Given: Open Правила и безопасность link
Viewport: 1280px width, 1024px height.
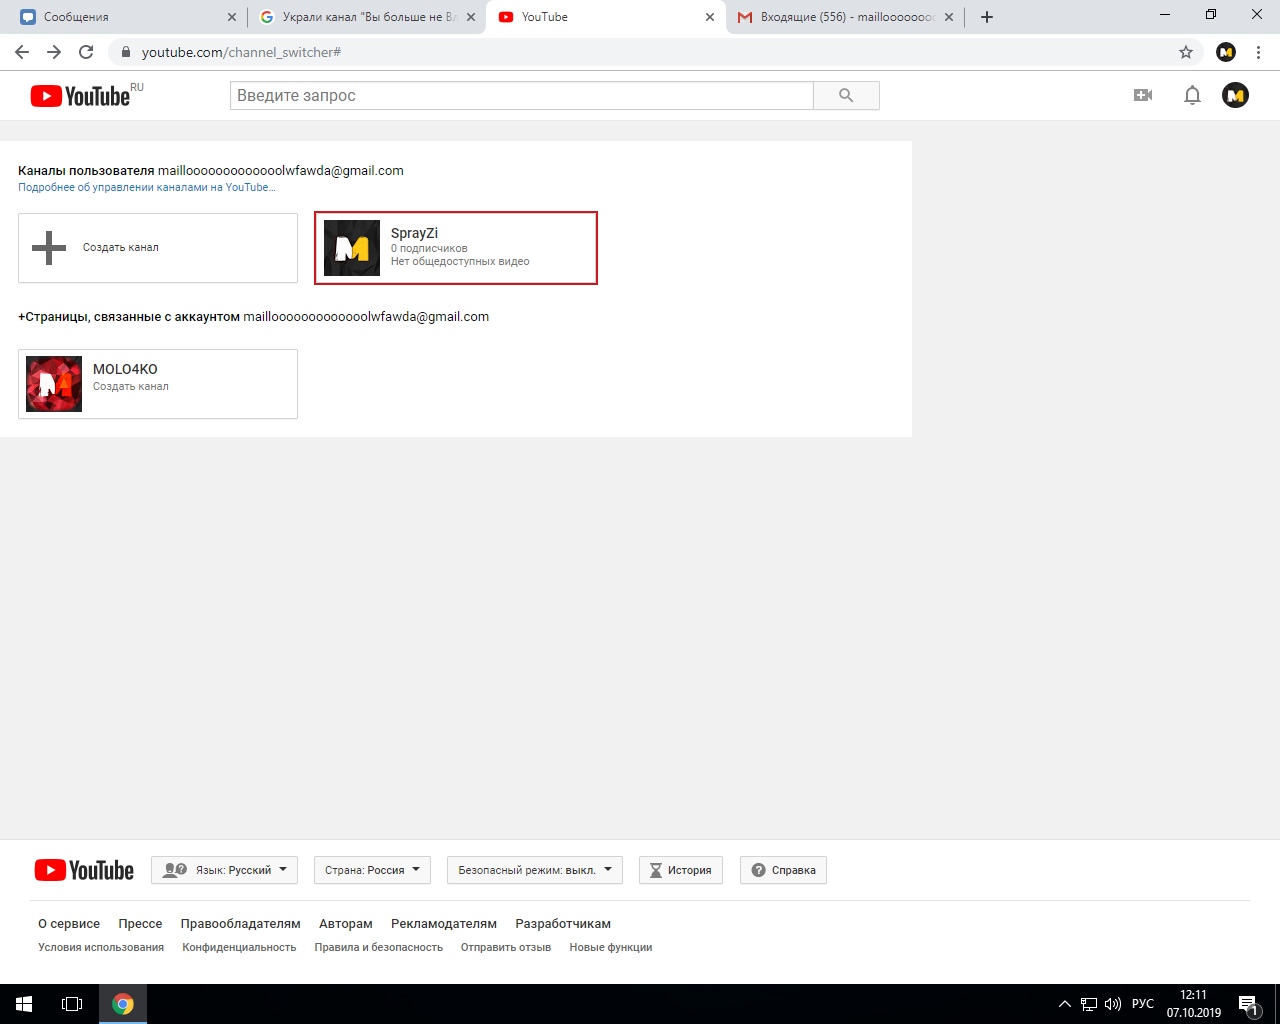Looking at the screenshot, I should tap(378, 947).
